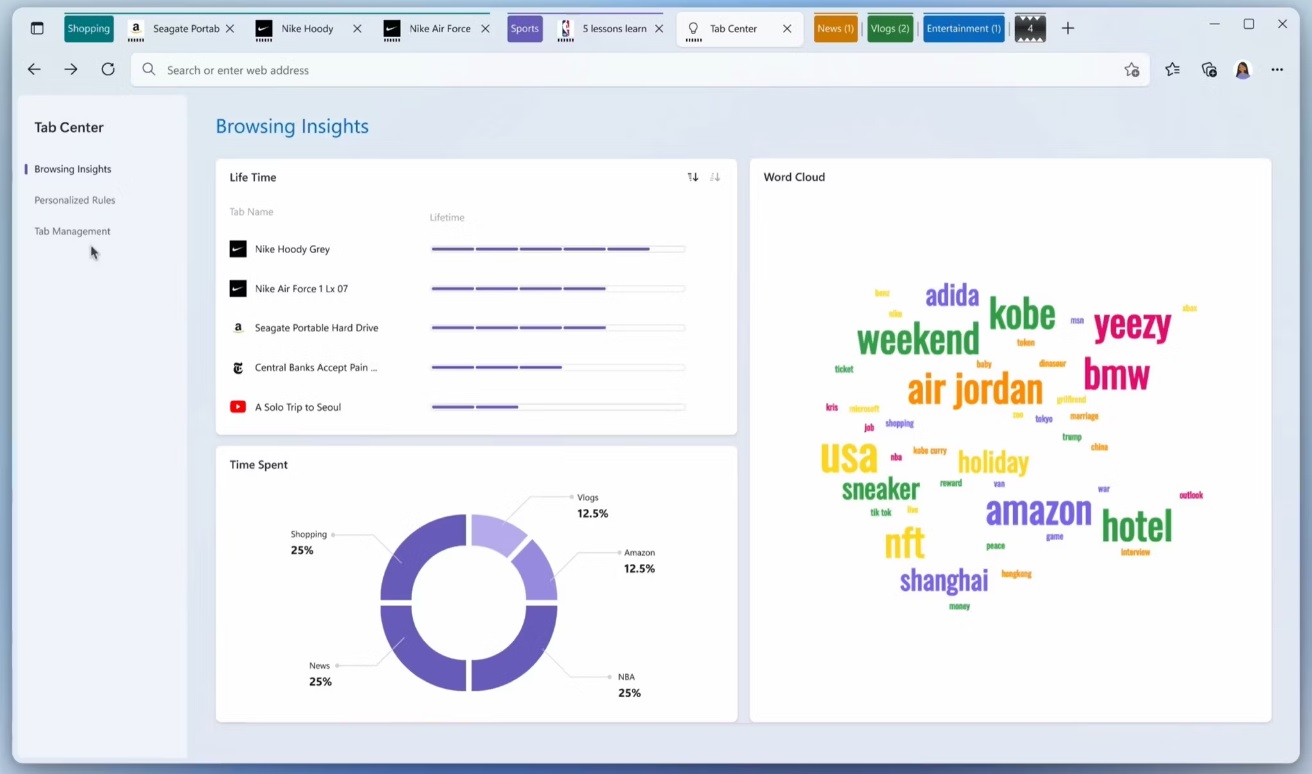The width and height of the screenshot is (1312, 774).
Task: Go back to the previous page
Action: tap(34, 70)
